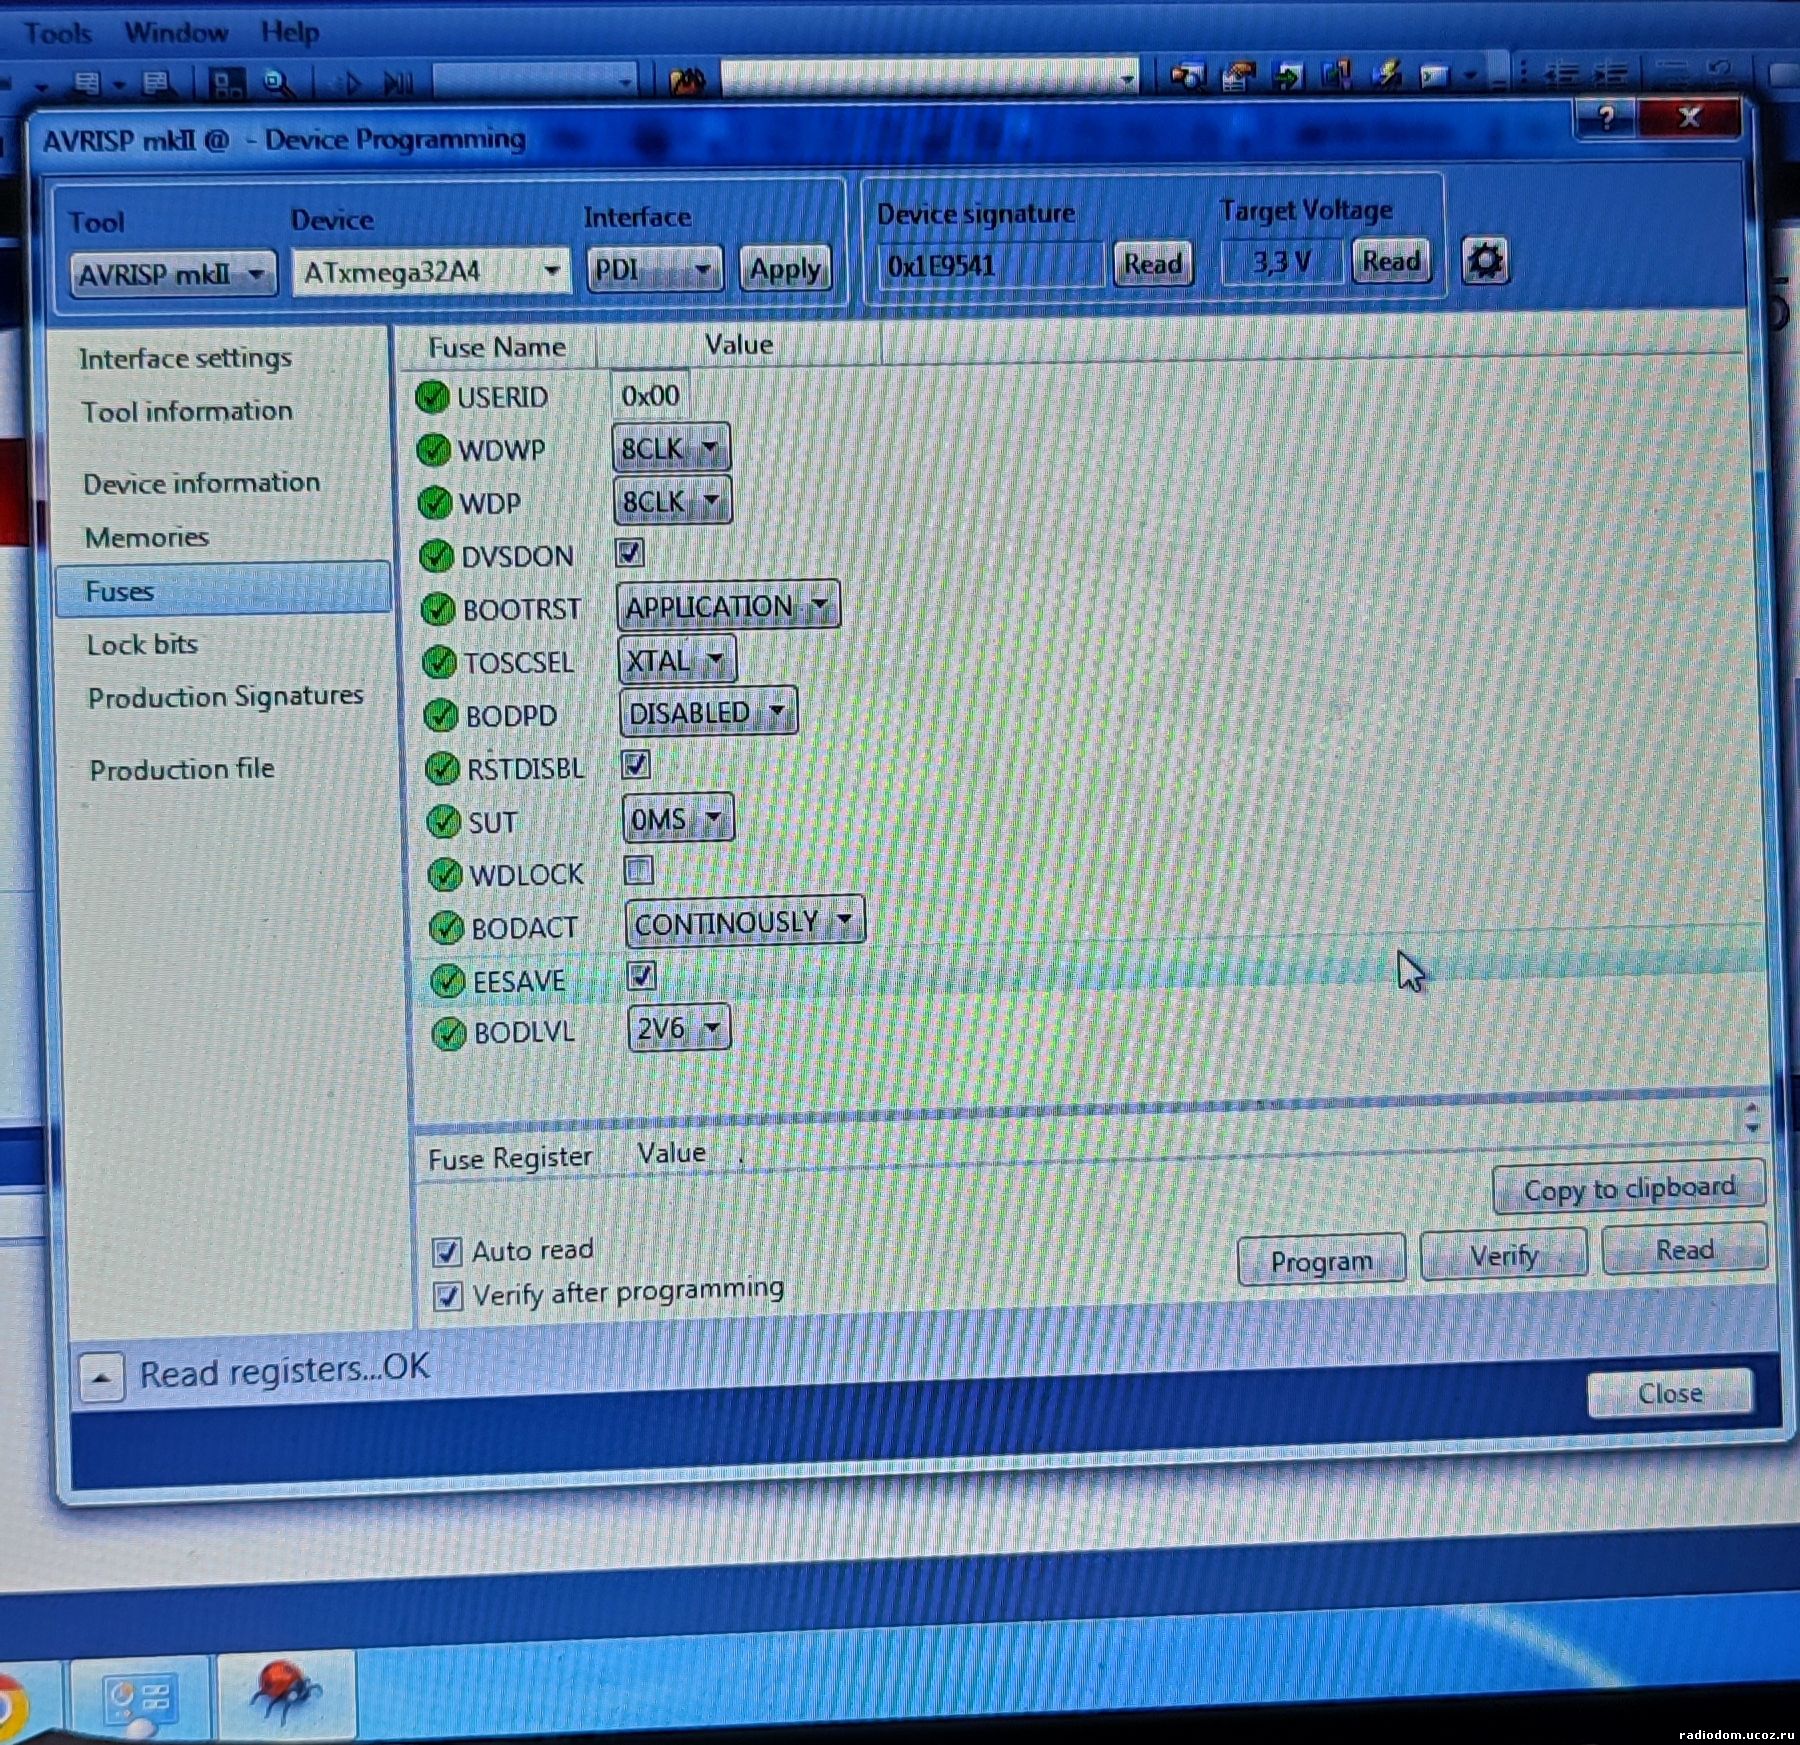Click the fuse register list scroll stepper
The width and height of the screenshot is (1800, 1745).
pos(1751,1118)
